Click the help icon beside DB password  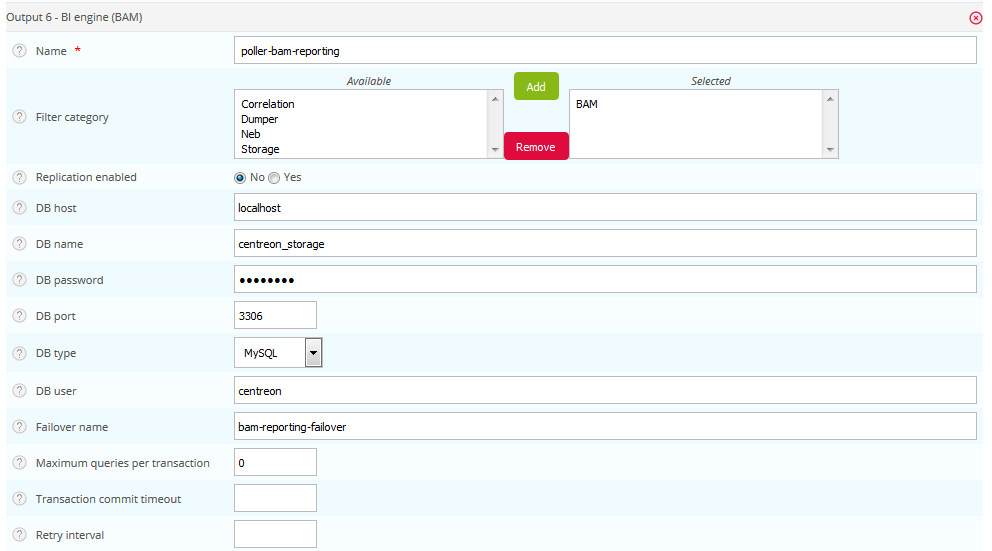[19, 280]
